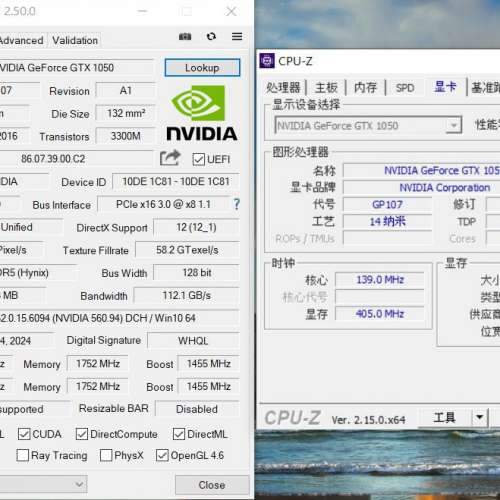Screen dimensions: 500x500
Task: Toggle the CUDA checkbox
Action: click(x=24, y=434)
